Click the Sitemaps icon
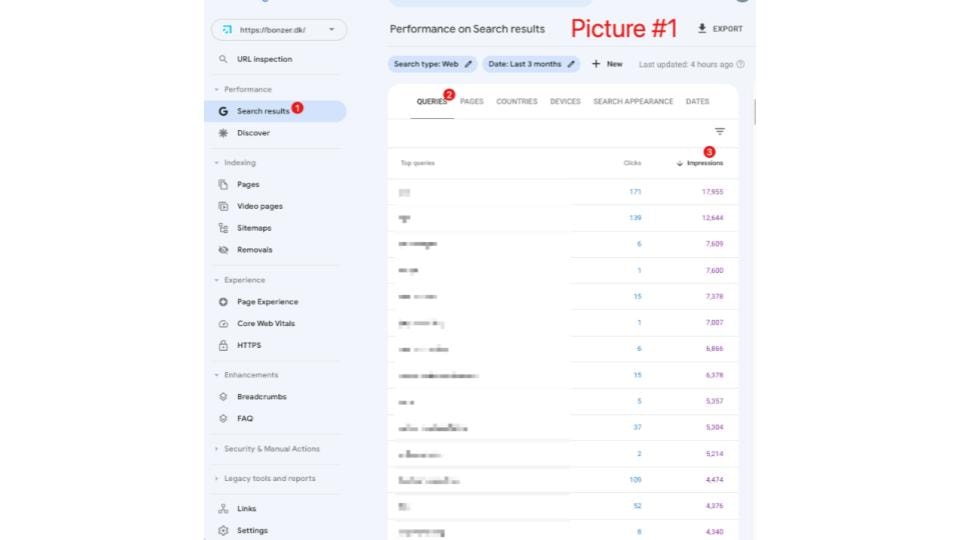 click(x=223, y=228)
